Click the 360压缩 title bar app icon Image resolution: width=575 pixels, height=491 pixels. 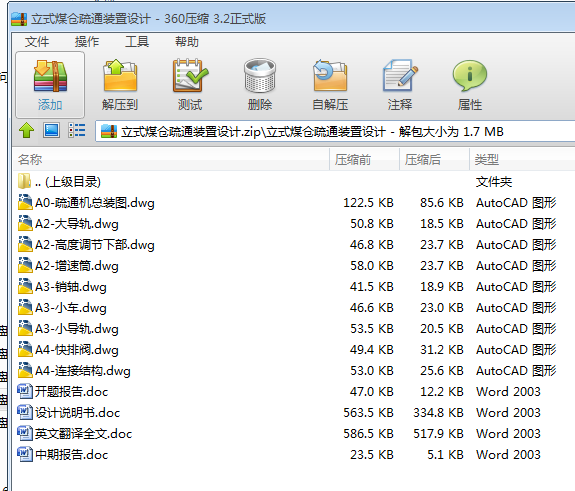(19, 19)
